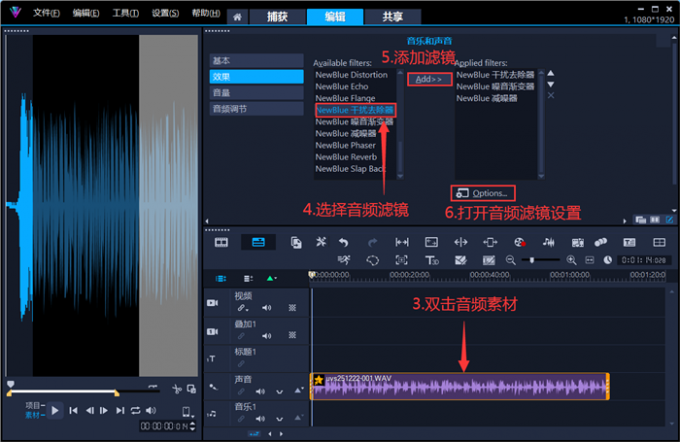Play the preview
Screen dimensions: 680x442
55,410
